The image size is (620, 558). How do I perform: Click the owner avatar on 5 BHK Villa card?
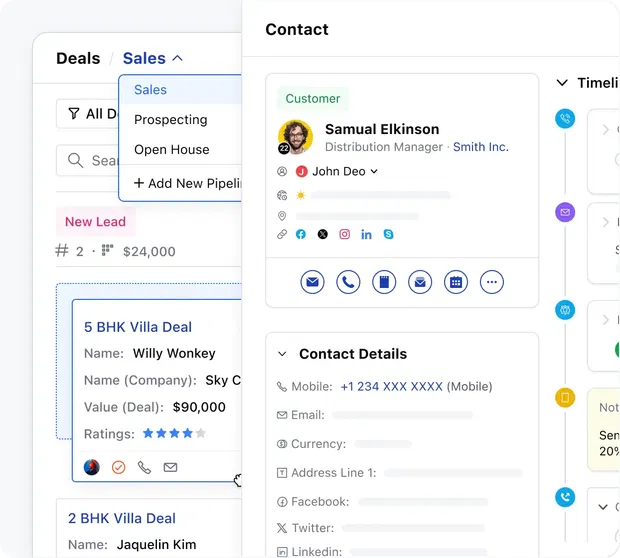[92, 467]
